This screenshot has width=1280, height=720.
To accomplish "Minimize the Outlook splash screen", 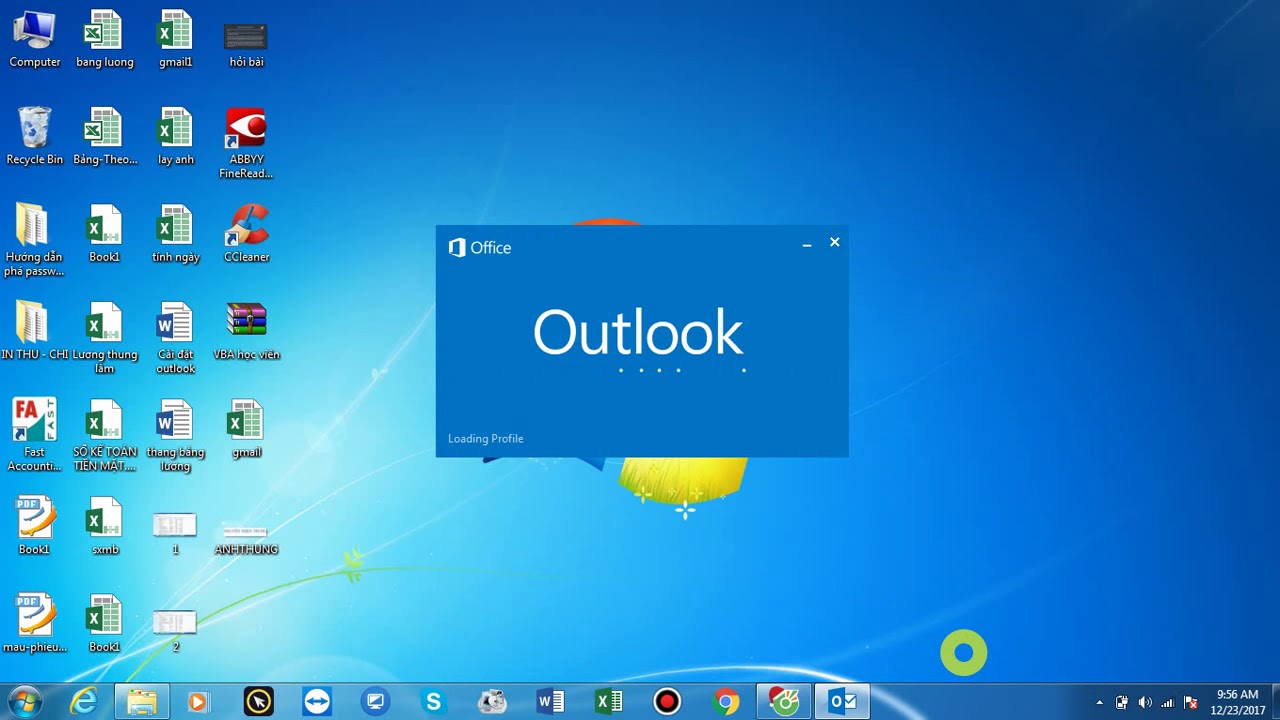I will (807, 243).
